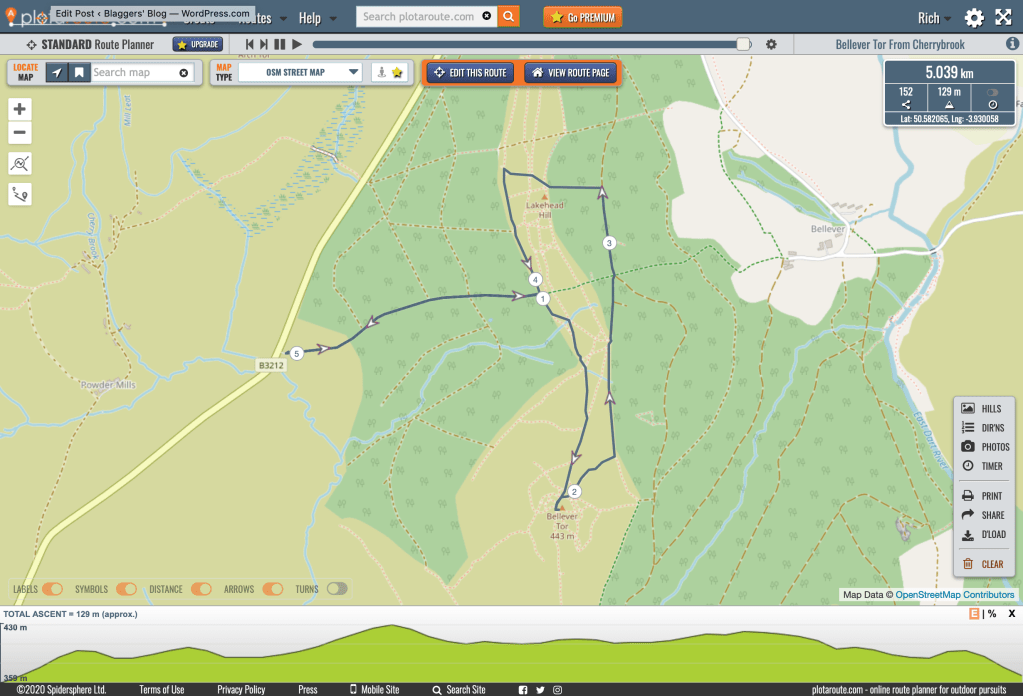Open settings with the gear icon
1023x696 pixels.
pos(974,18)
